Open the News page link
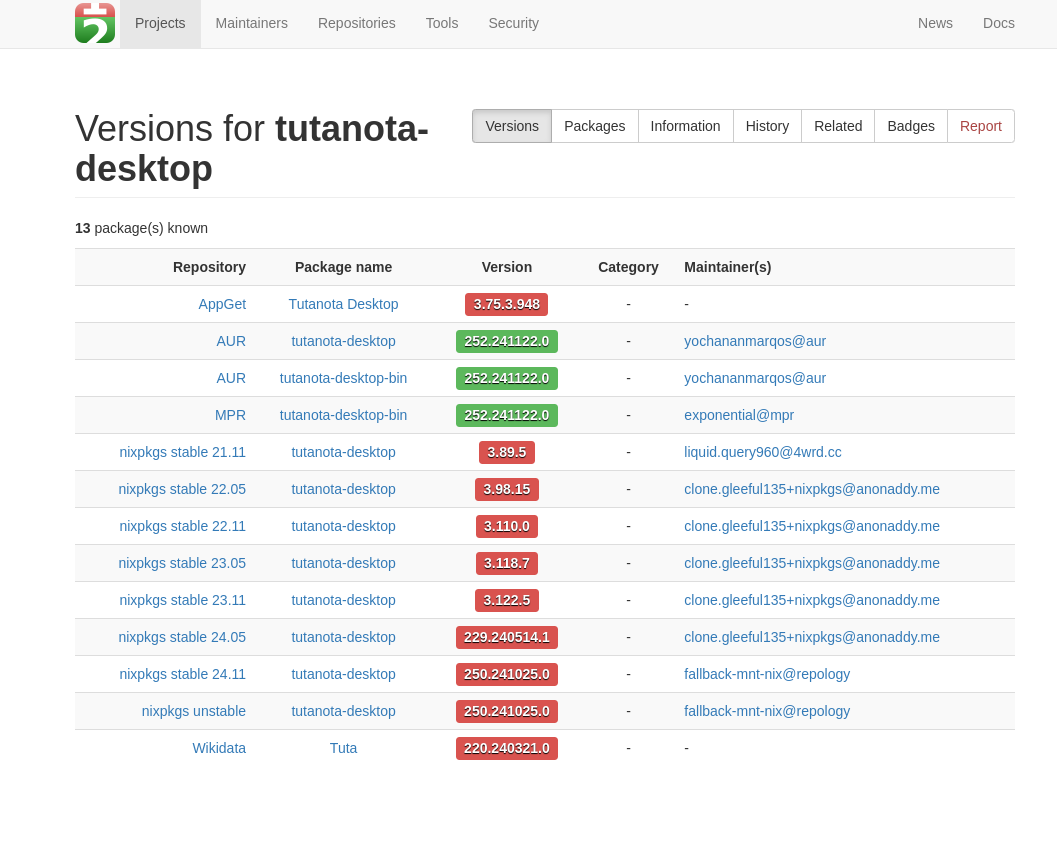Viewport: 1057px width, 844px height. [935, 23]
